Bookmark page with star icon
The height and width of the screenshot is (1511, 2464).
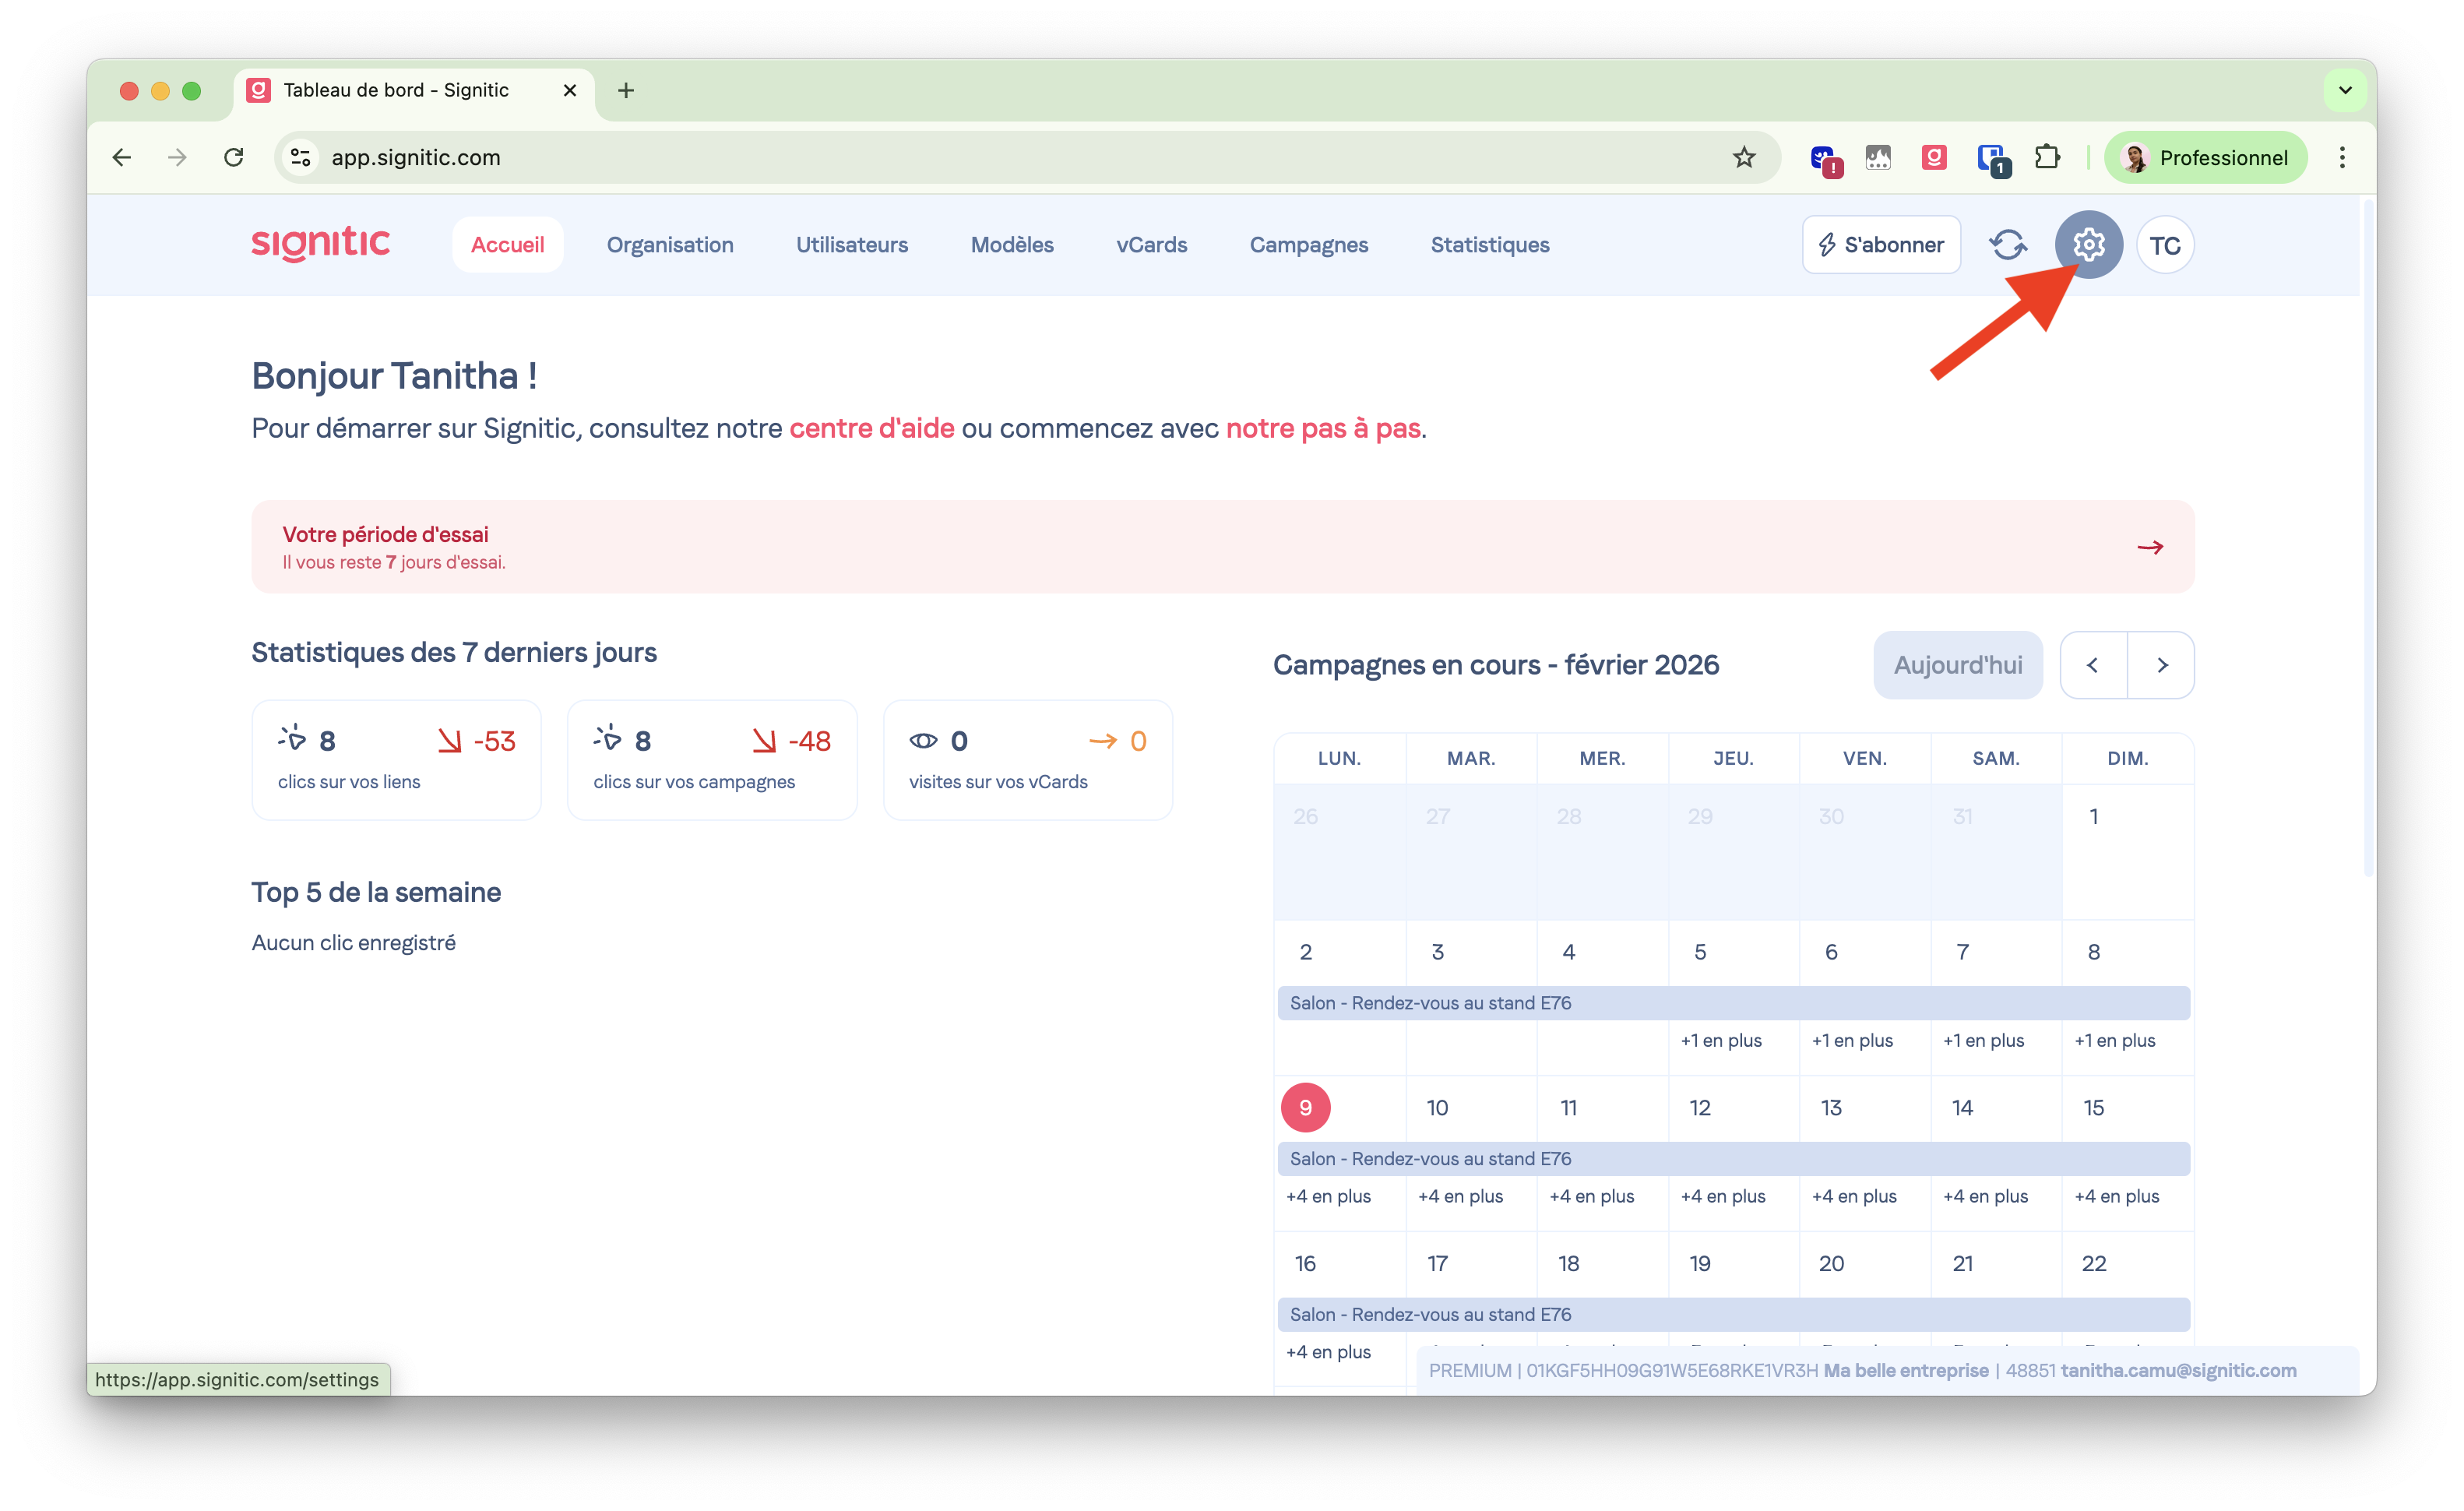1744,157
